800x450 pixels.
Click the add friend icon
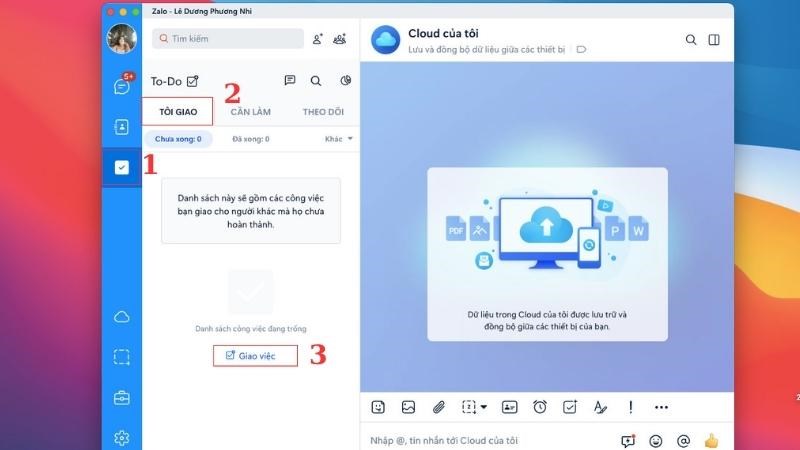pos(318,39)
